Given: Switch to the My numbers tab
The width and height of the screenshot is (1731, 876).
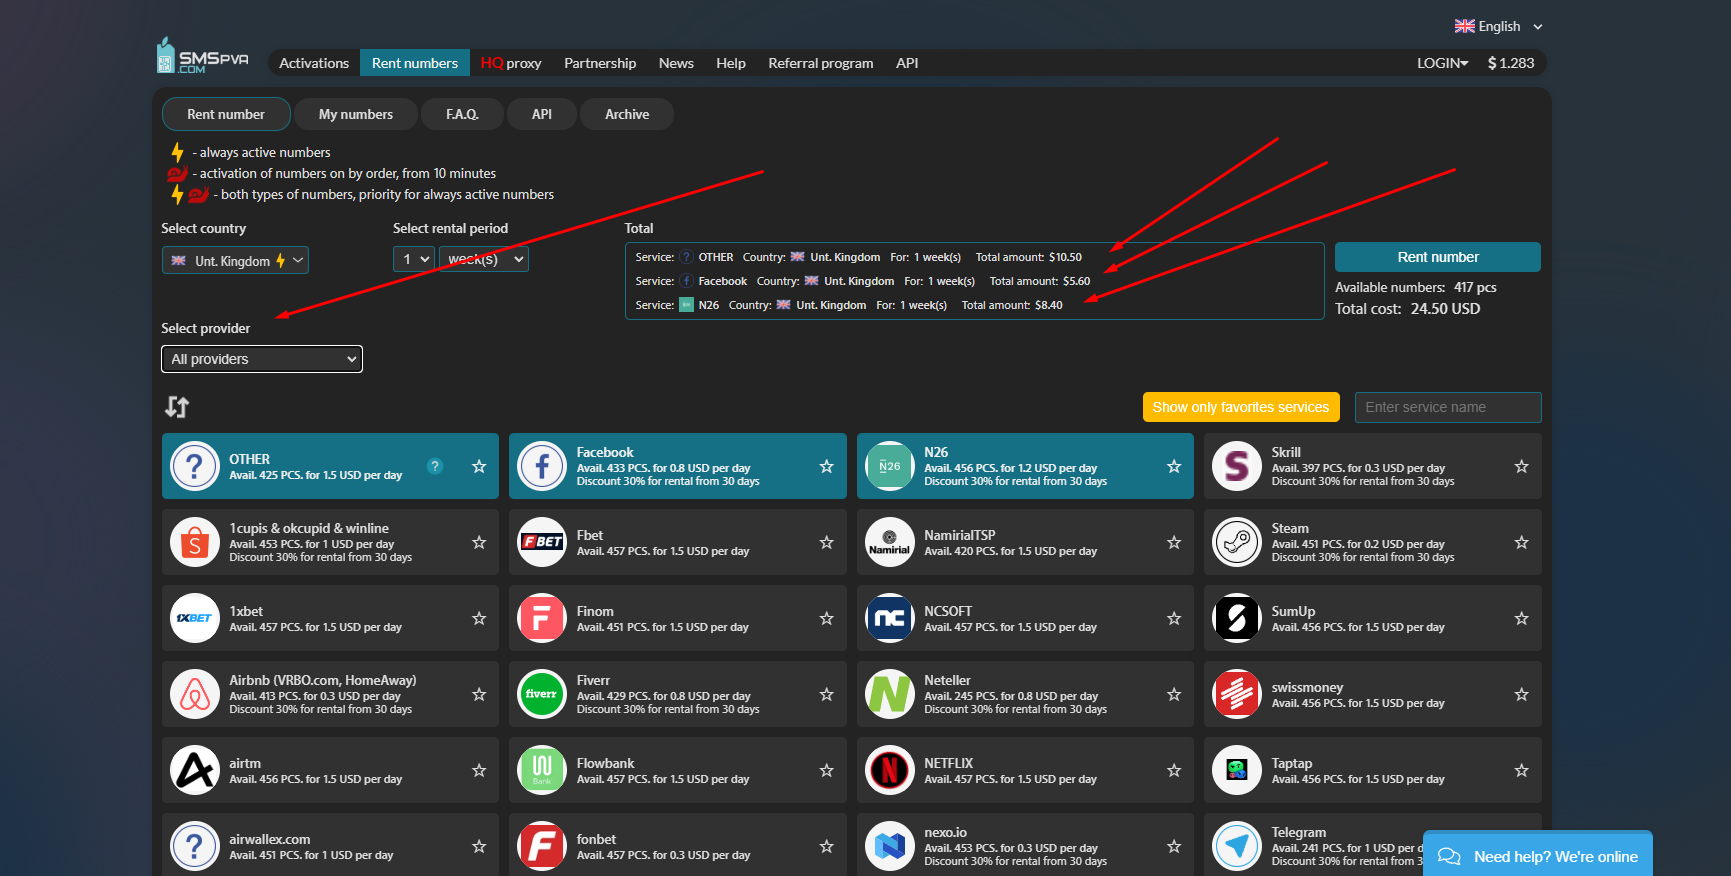Looking at the screenshot, I should [356, 114].
